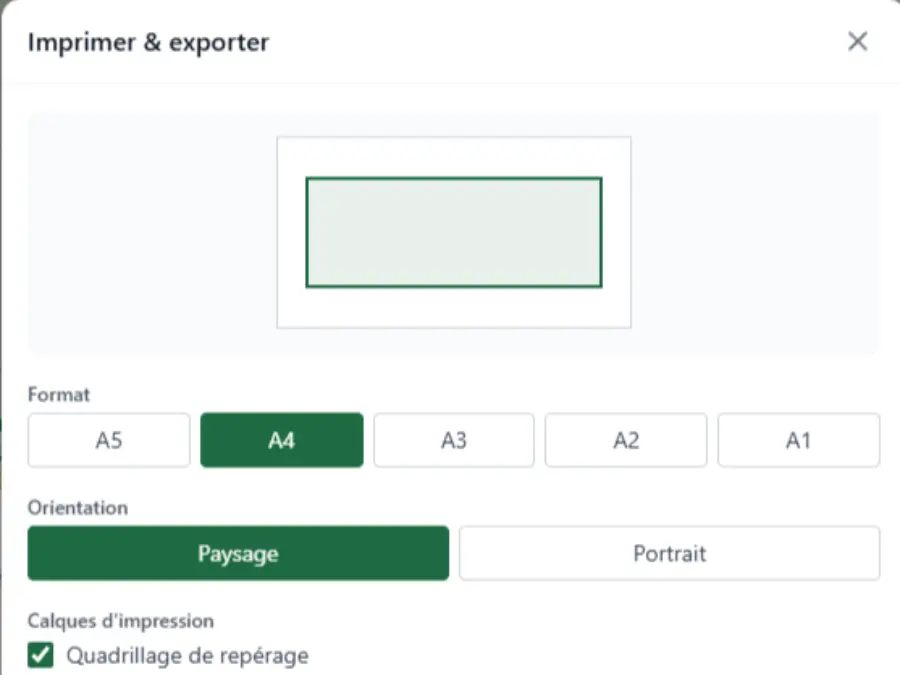Click the Orientation section label
The width and height of the screenshot is (900, 675).
tap(78, 508)
